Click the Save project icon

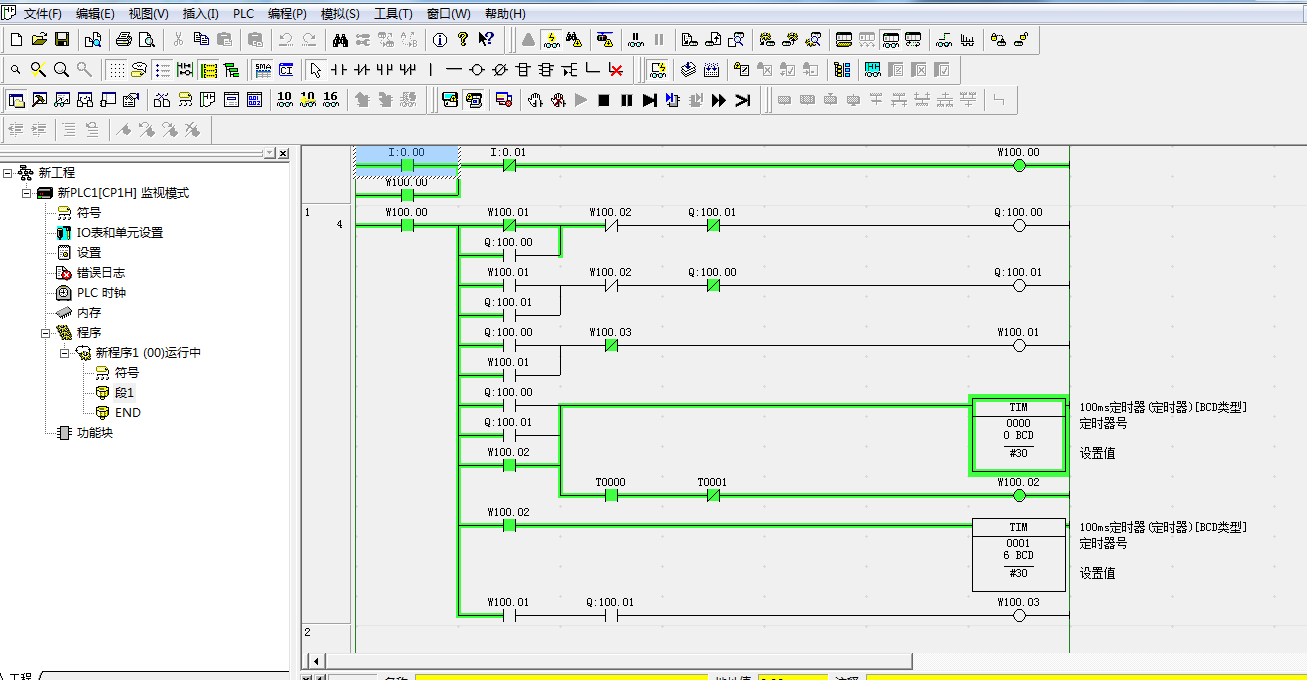(x=62, y=40)
